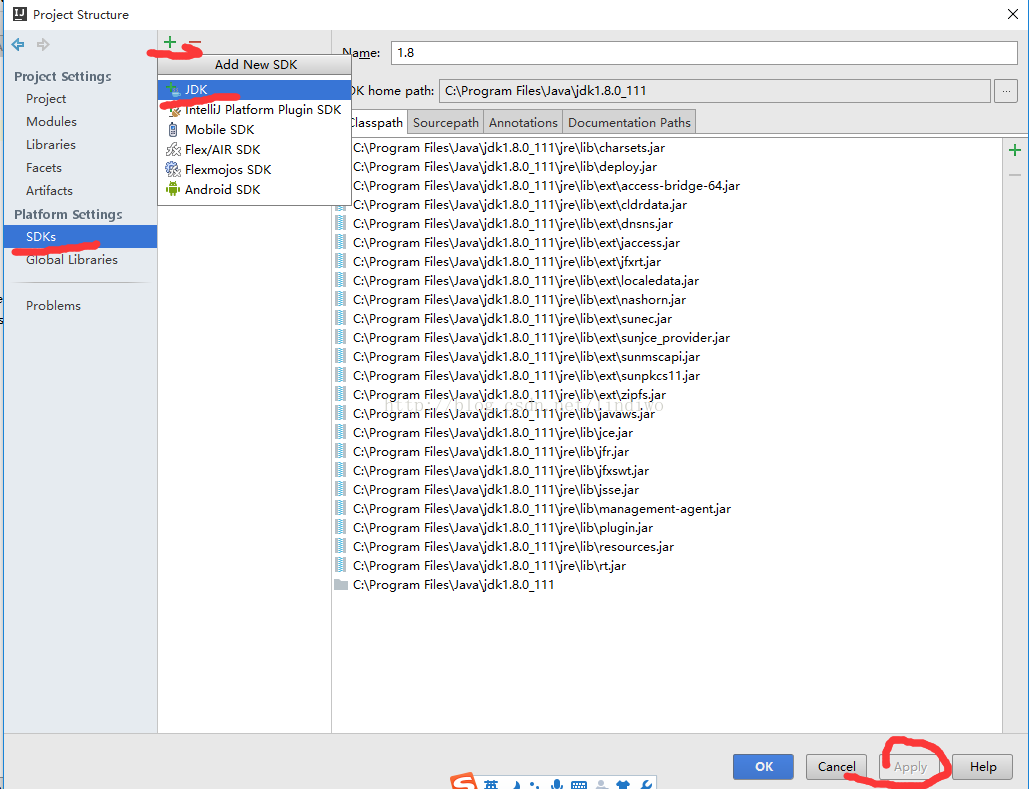Click the folder icon beside the jdk1.8.0_111 root entry
Viewport: 1029px width, 789px height.
[x=341, y=584]
